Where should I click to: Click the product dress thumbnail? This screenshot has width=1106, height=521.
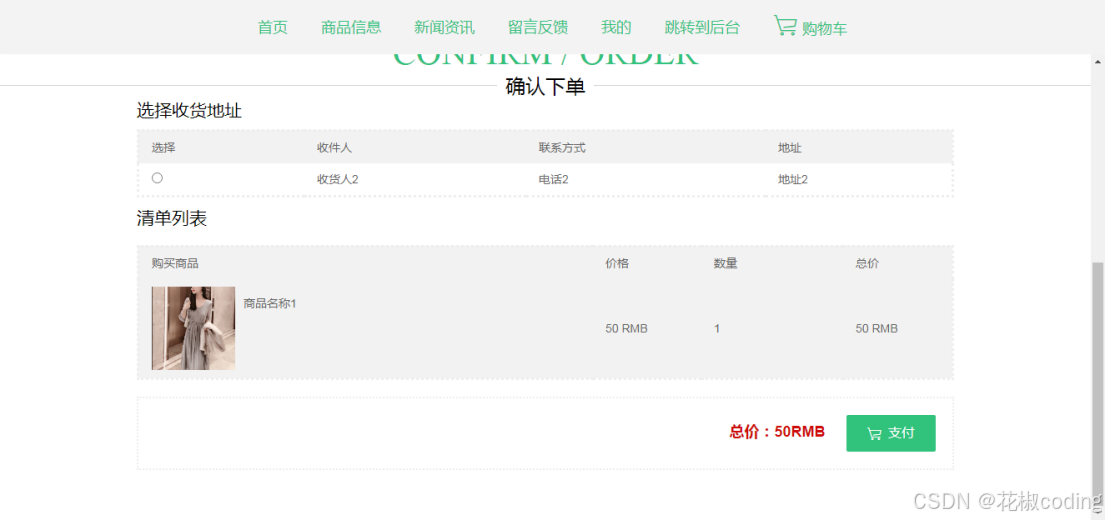pos(193,328)
